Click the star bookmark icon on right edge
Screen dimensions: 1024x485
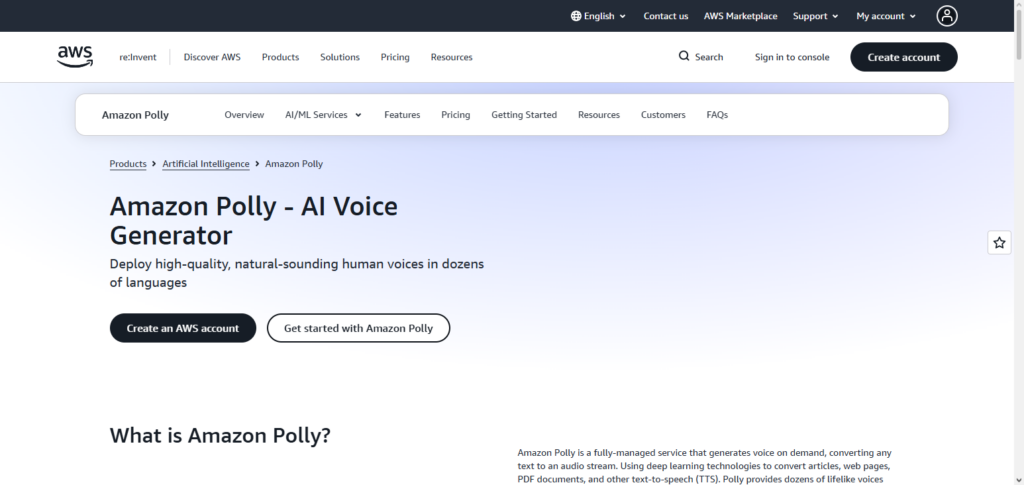click(x=999, y=243)
